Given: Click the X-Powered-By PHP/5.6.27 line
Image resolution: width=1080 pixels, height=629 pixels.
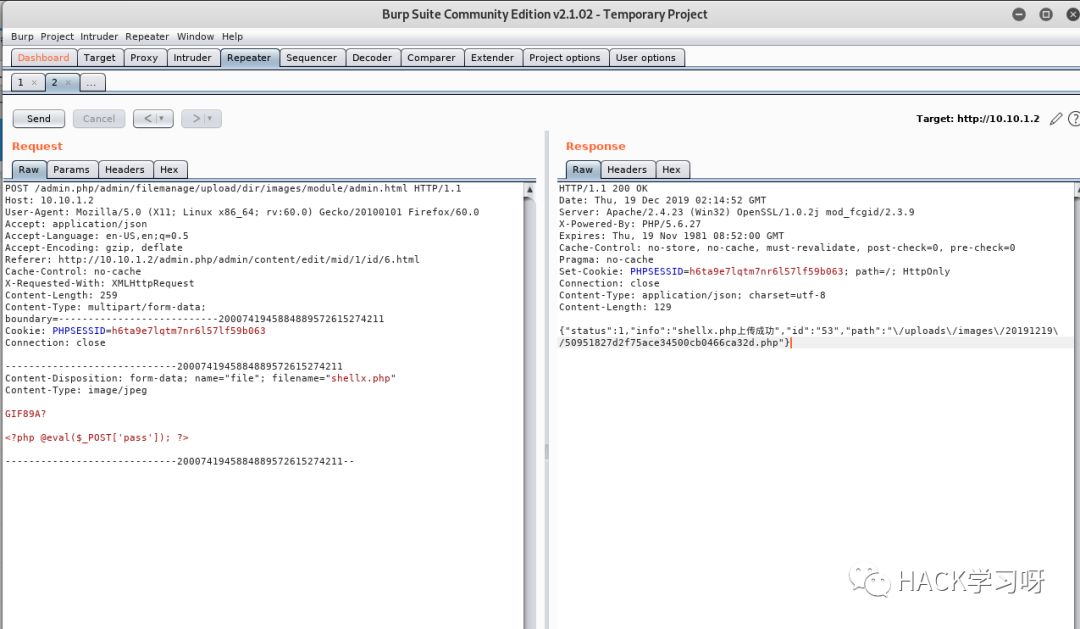Looking at the screenshot, I should point(630,224).
